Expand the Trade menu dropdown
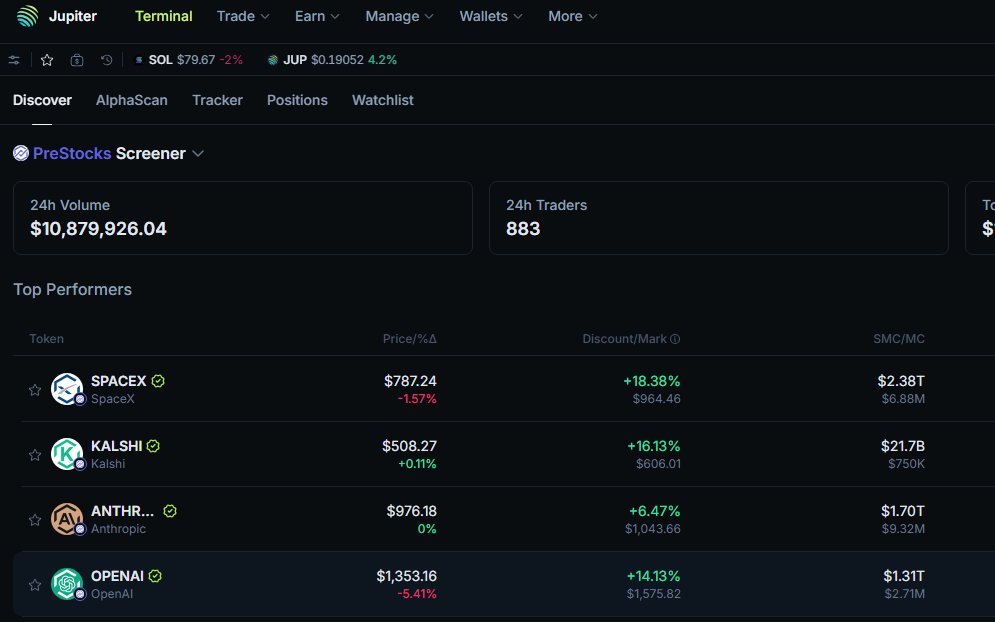 243,17
